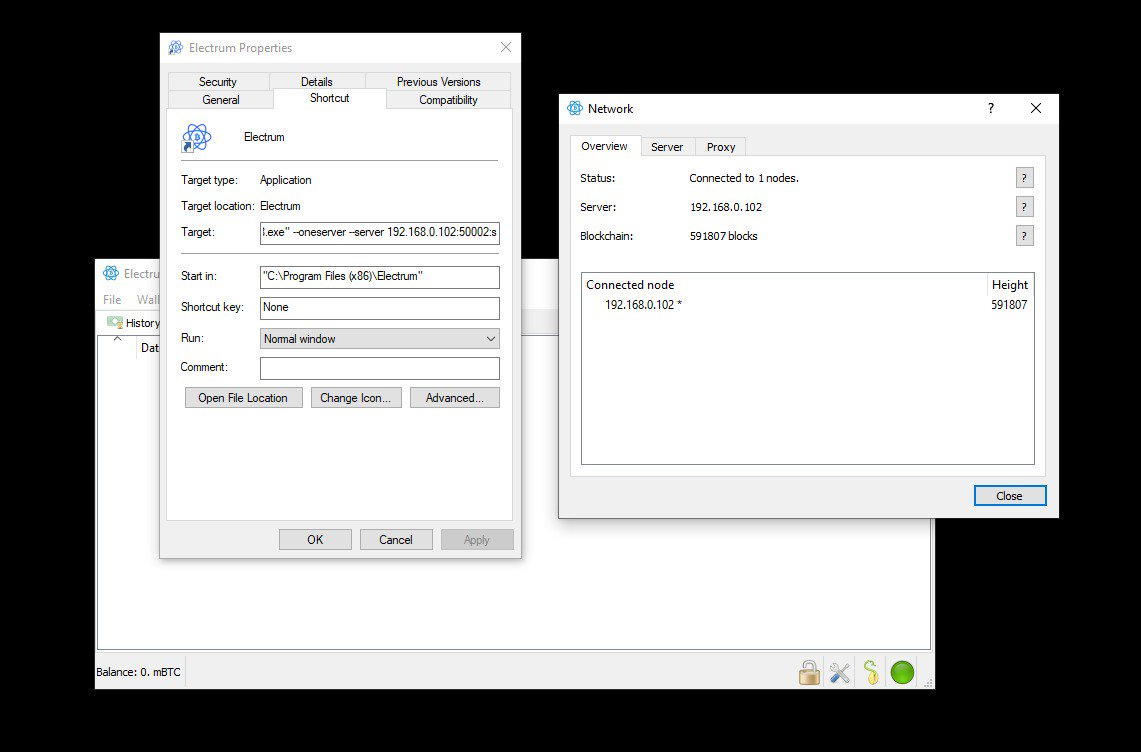Click the 591807 blocks text

pyautogui.click(x=723, y=236)
